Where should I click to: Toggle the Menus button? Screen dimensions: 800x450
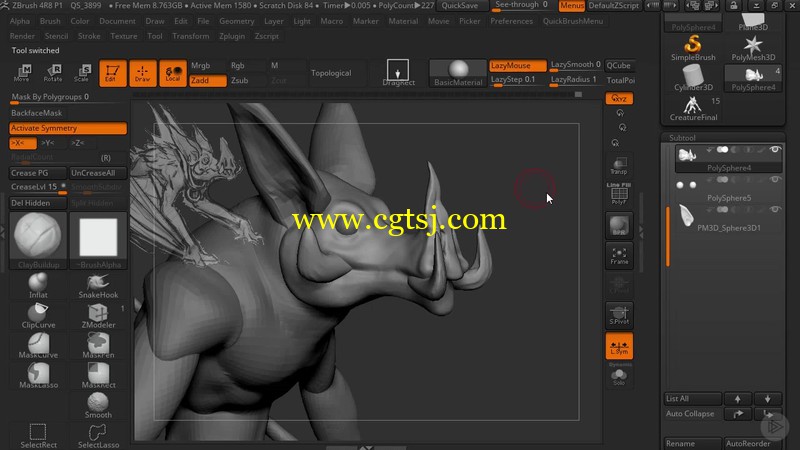coord(571,6)
